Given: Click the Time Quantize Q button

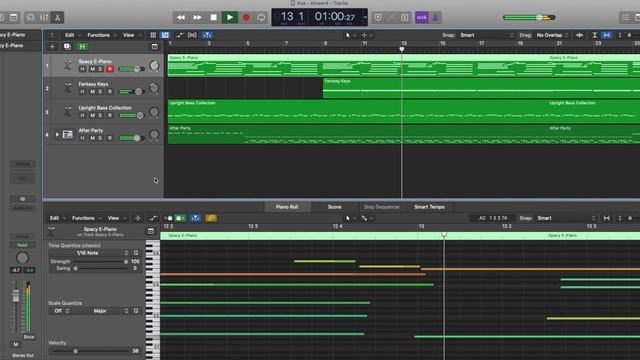Looking at the screenshot, I should tap(136, 253).
